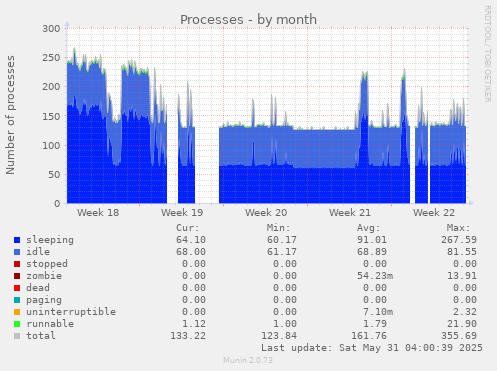
Task: Click the 'Max:' column header
Action: coord(459,228)
